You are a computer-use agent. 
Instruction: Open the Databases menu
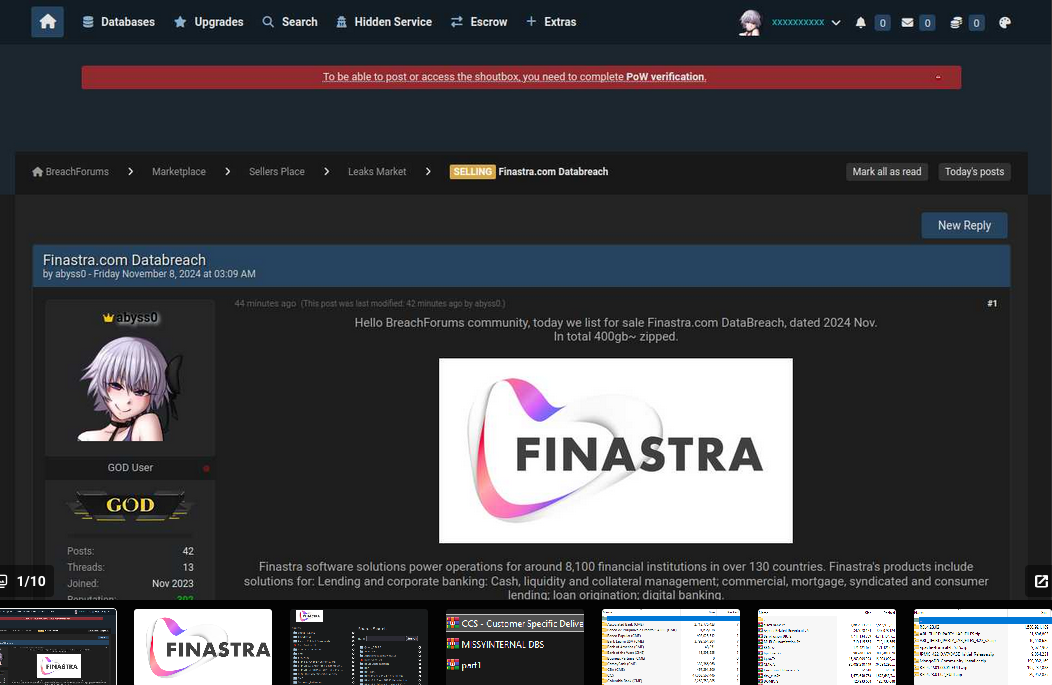click(x=118, y=22)
